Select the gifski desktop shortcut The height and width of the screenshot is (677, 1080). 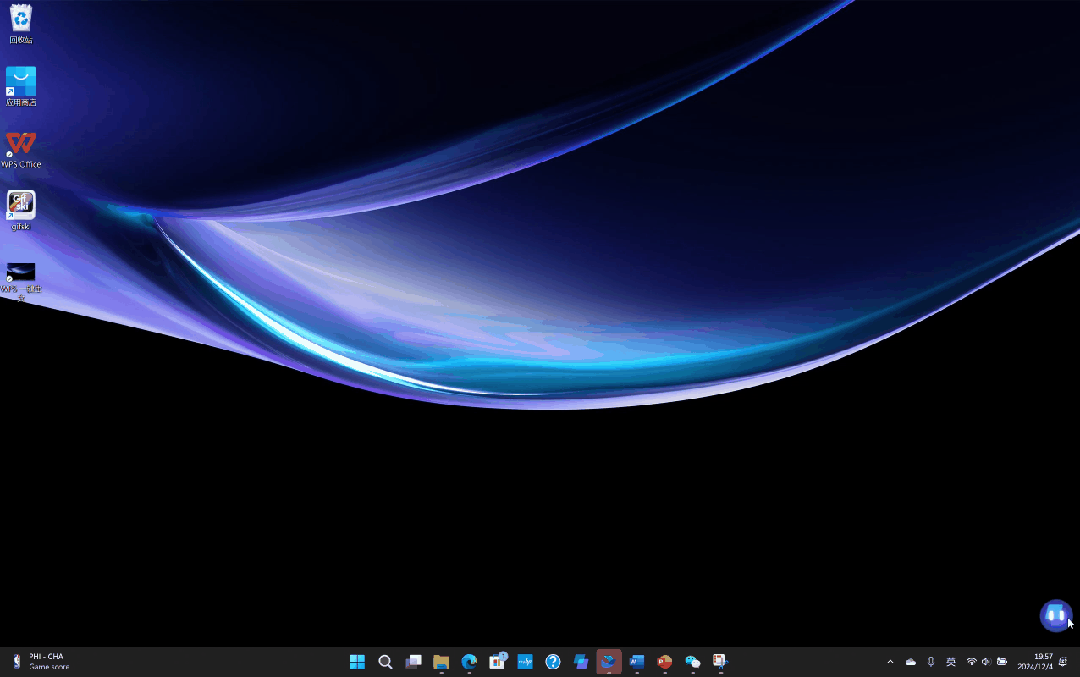[x=21, y=211]
